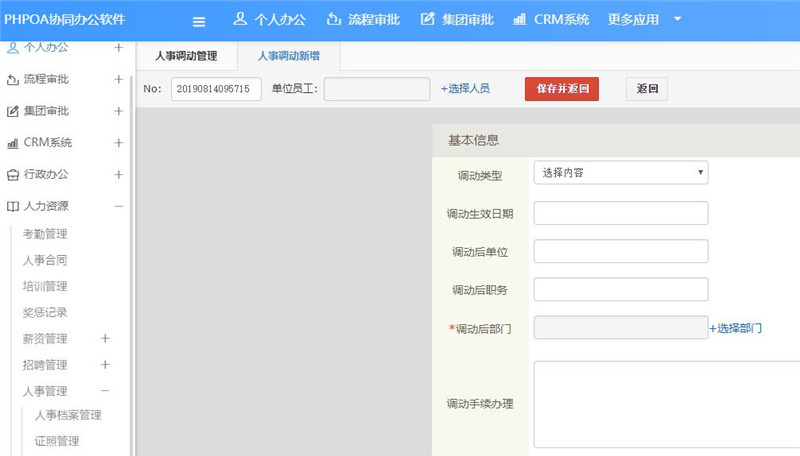800x456 pixels.
Task: Open CRM系统 in the top navigation
Action: click(550, 20)
